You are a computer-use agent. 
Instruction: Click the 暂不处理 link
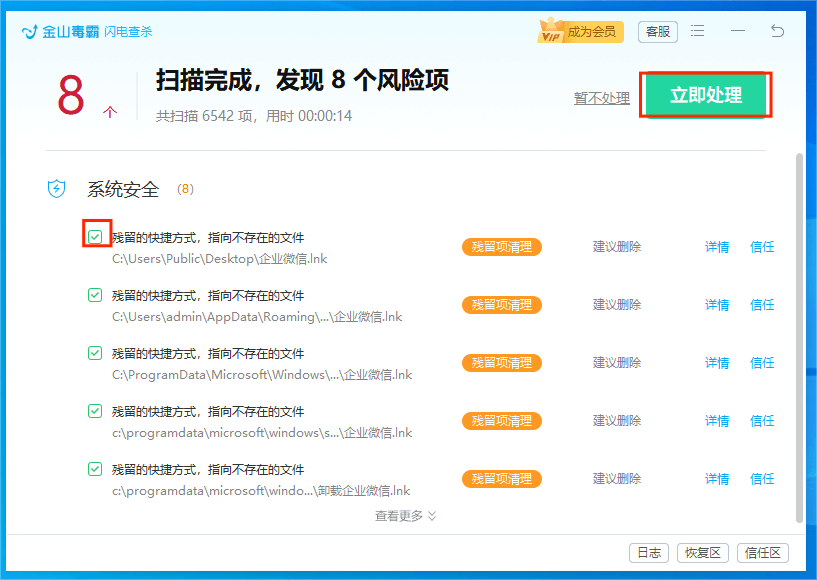click(601, 98)
